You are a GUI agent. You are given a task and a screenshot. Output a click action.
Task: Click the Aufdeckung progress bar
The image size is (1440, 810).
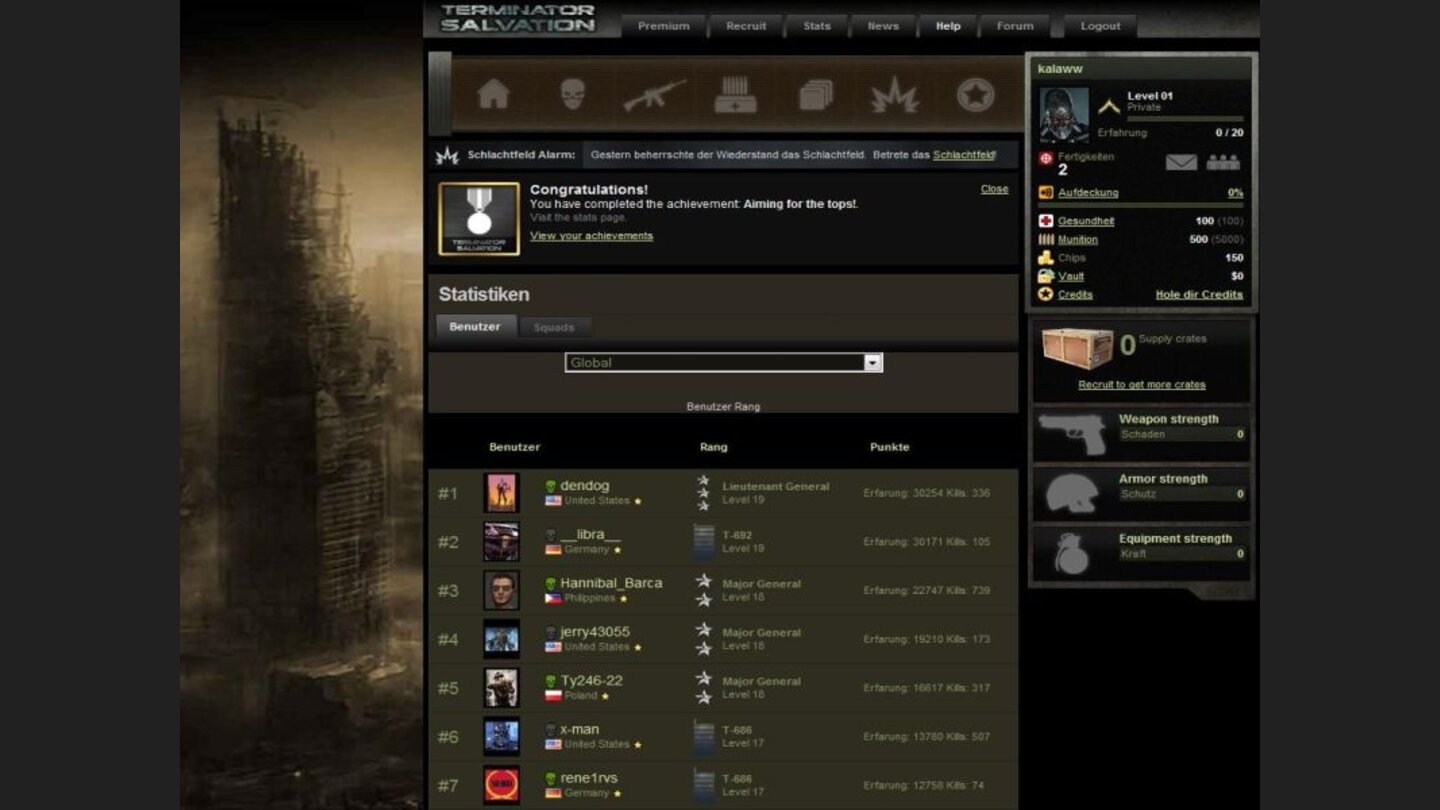pos(1141,205)
